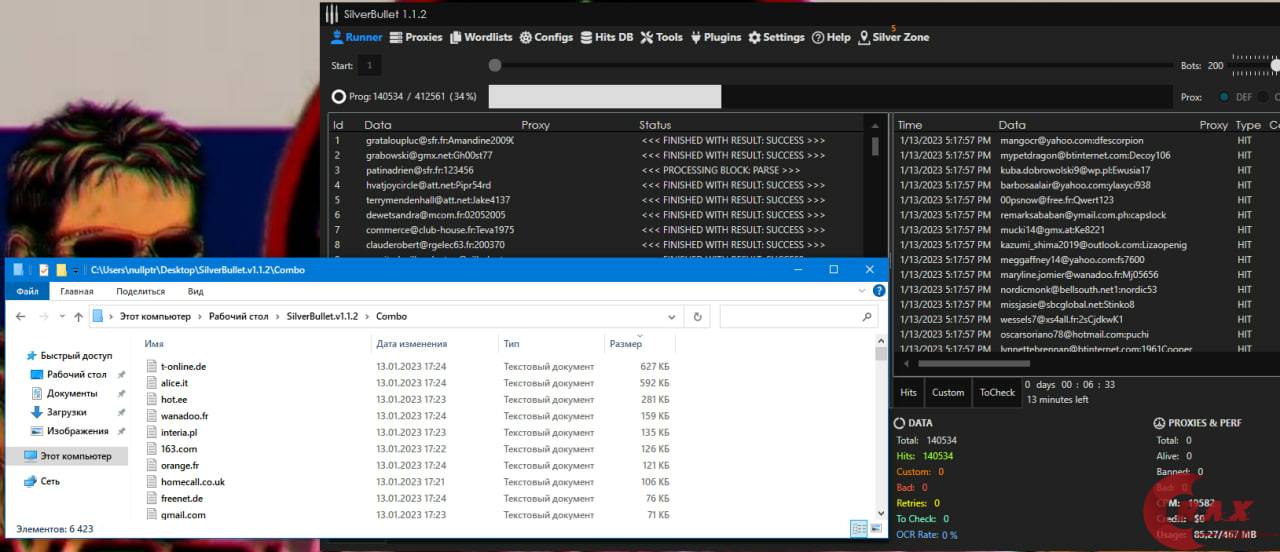Select the DEF proxy radio option
Image resolution: width=1280 pixels, height=552 pixels.
pos(1224,97)
